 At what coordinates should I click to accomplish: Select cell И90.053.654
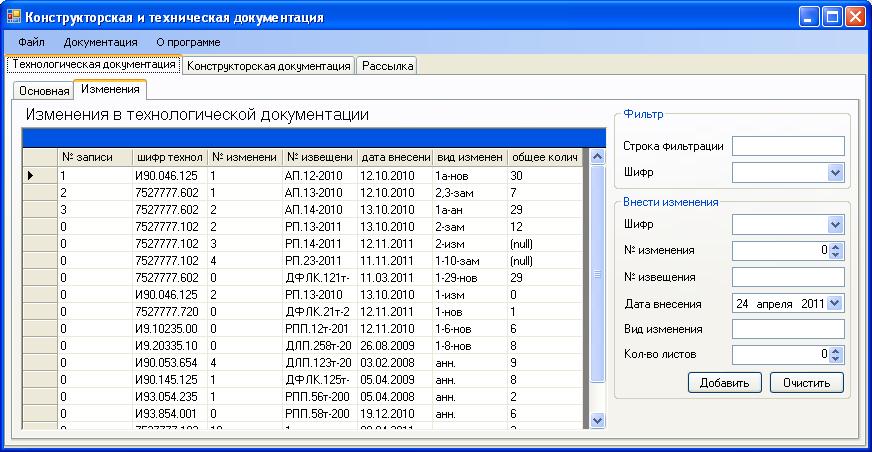[x=170, y=362]
